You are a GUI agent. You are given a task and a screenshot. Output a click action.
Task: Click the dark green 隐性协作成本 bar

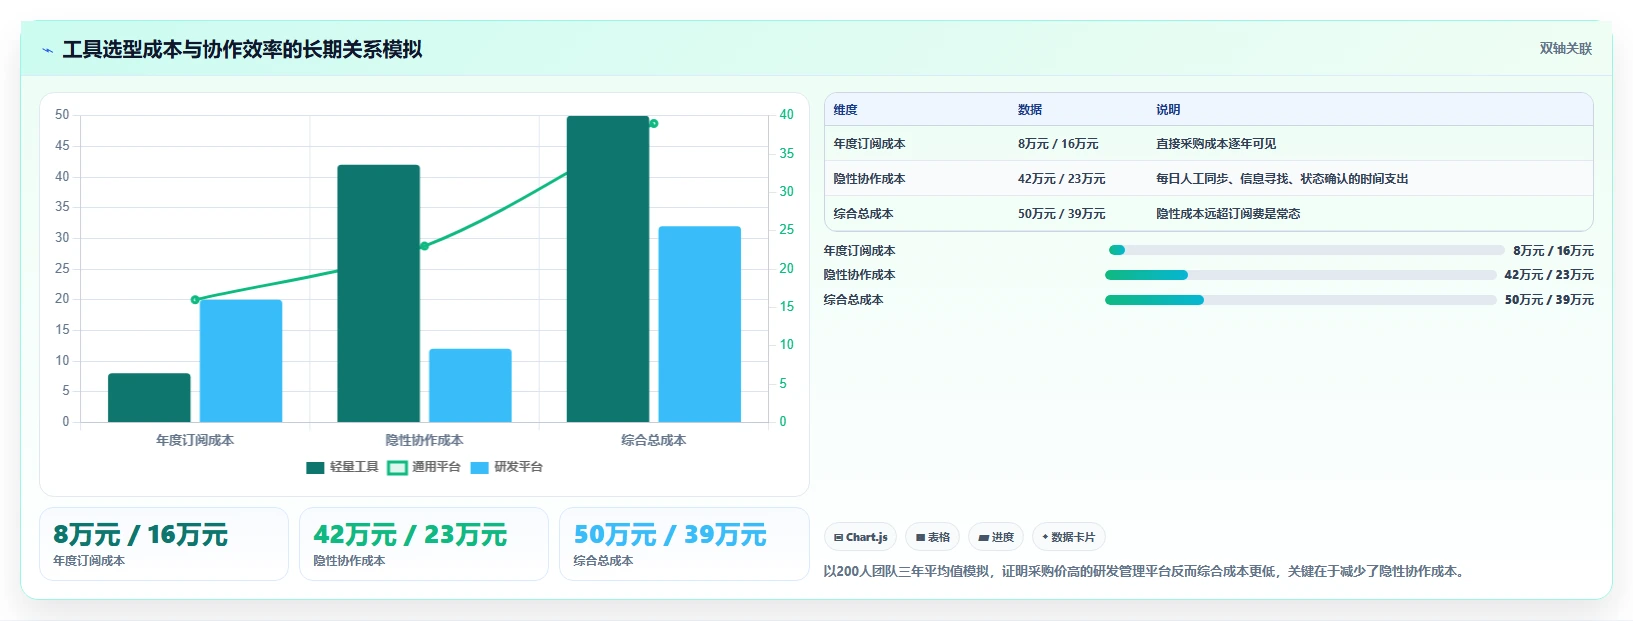[379, 293]
